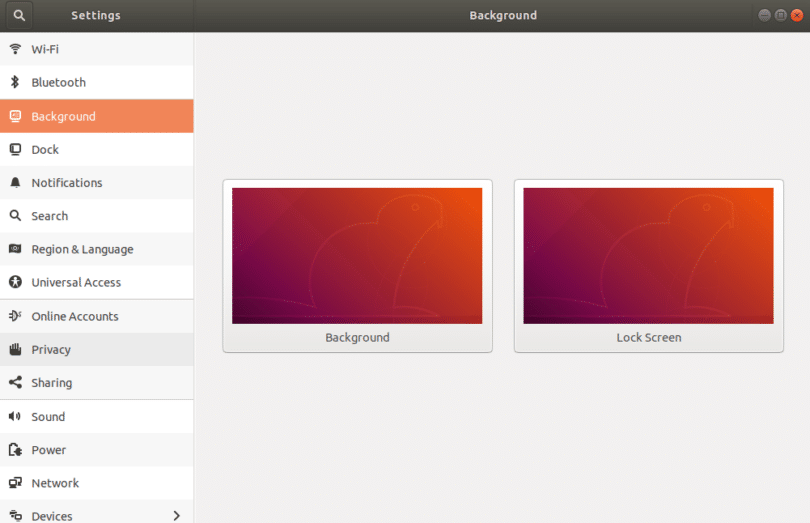Click the Lock Screen caption label
Image resolution: width=810 pixels, height=523 pixels.
pyautogui.click(x=649, y=337)
